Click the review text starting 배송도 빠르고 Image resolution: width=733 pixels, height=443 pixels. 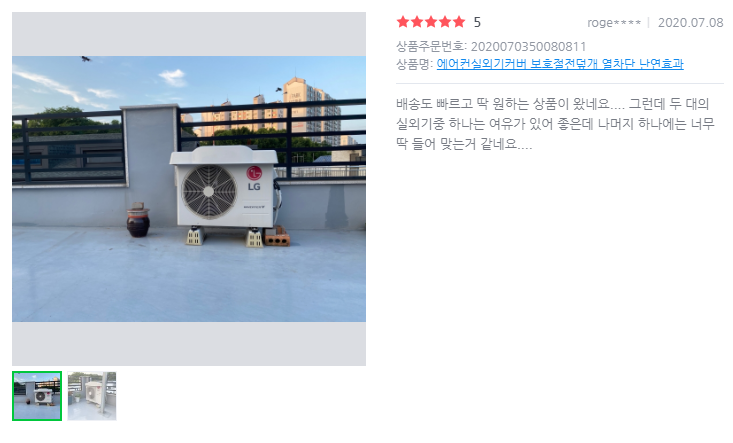point(555,124)
